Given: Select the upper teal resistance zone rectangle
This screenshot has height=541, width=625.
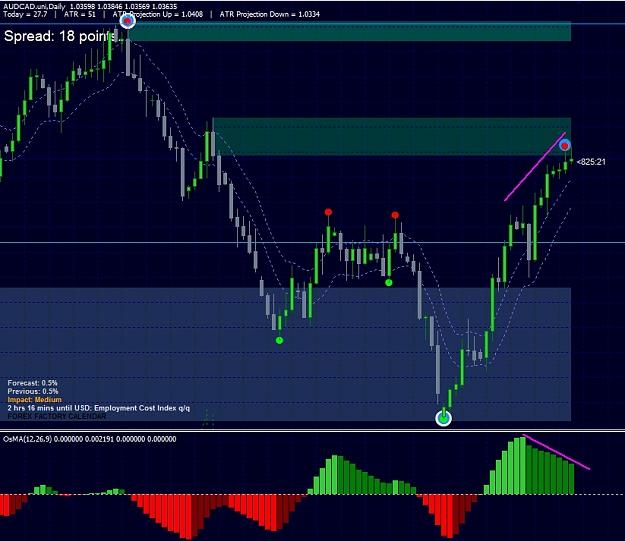Looking at the screenshot, I should click(349, 31).
